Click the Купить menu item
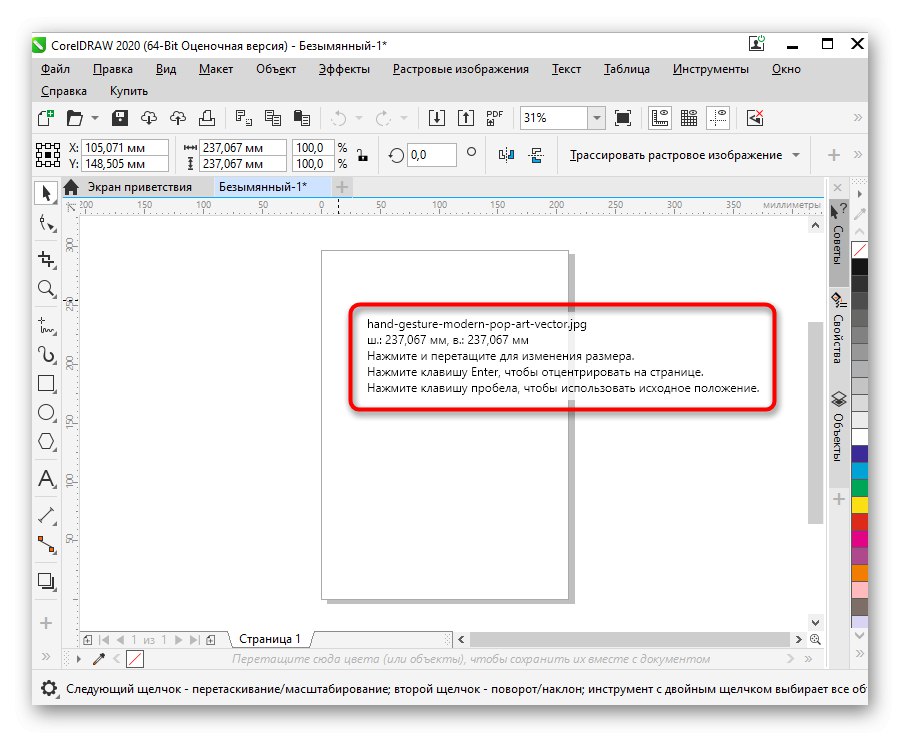The image size is (900, 737). point(131,90)
